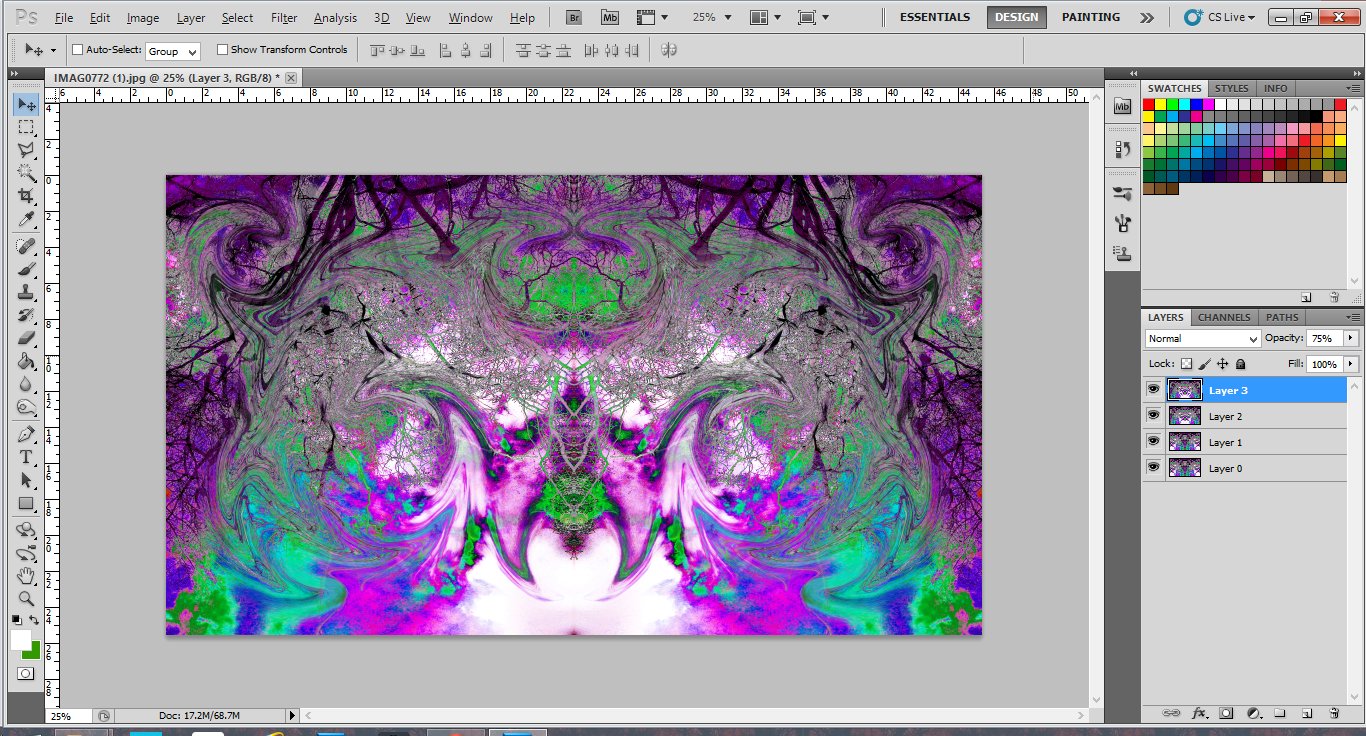The height and width of the screenshot is (736, 1366).
Task: Select the Path Selection tool
Action: coord(26,480)
